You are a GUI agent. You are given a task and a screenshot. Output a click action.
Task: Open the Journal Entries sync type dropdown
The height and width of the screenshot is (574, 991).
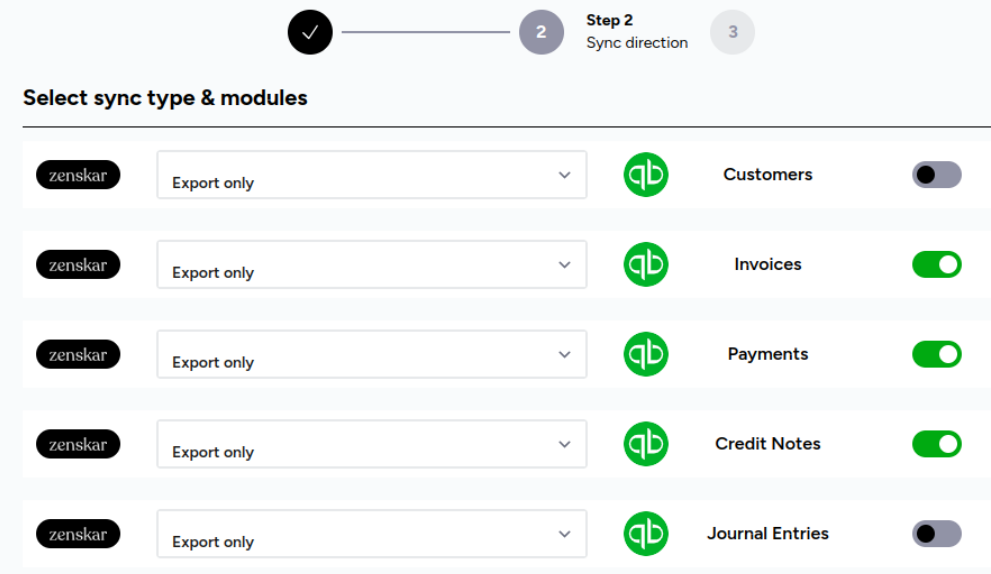(x=372, y=534)
